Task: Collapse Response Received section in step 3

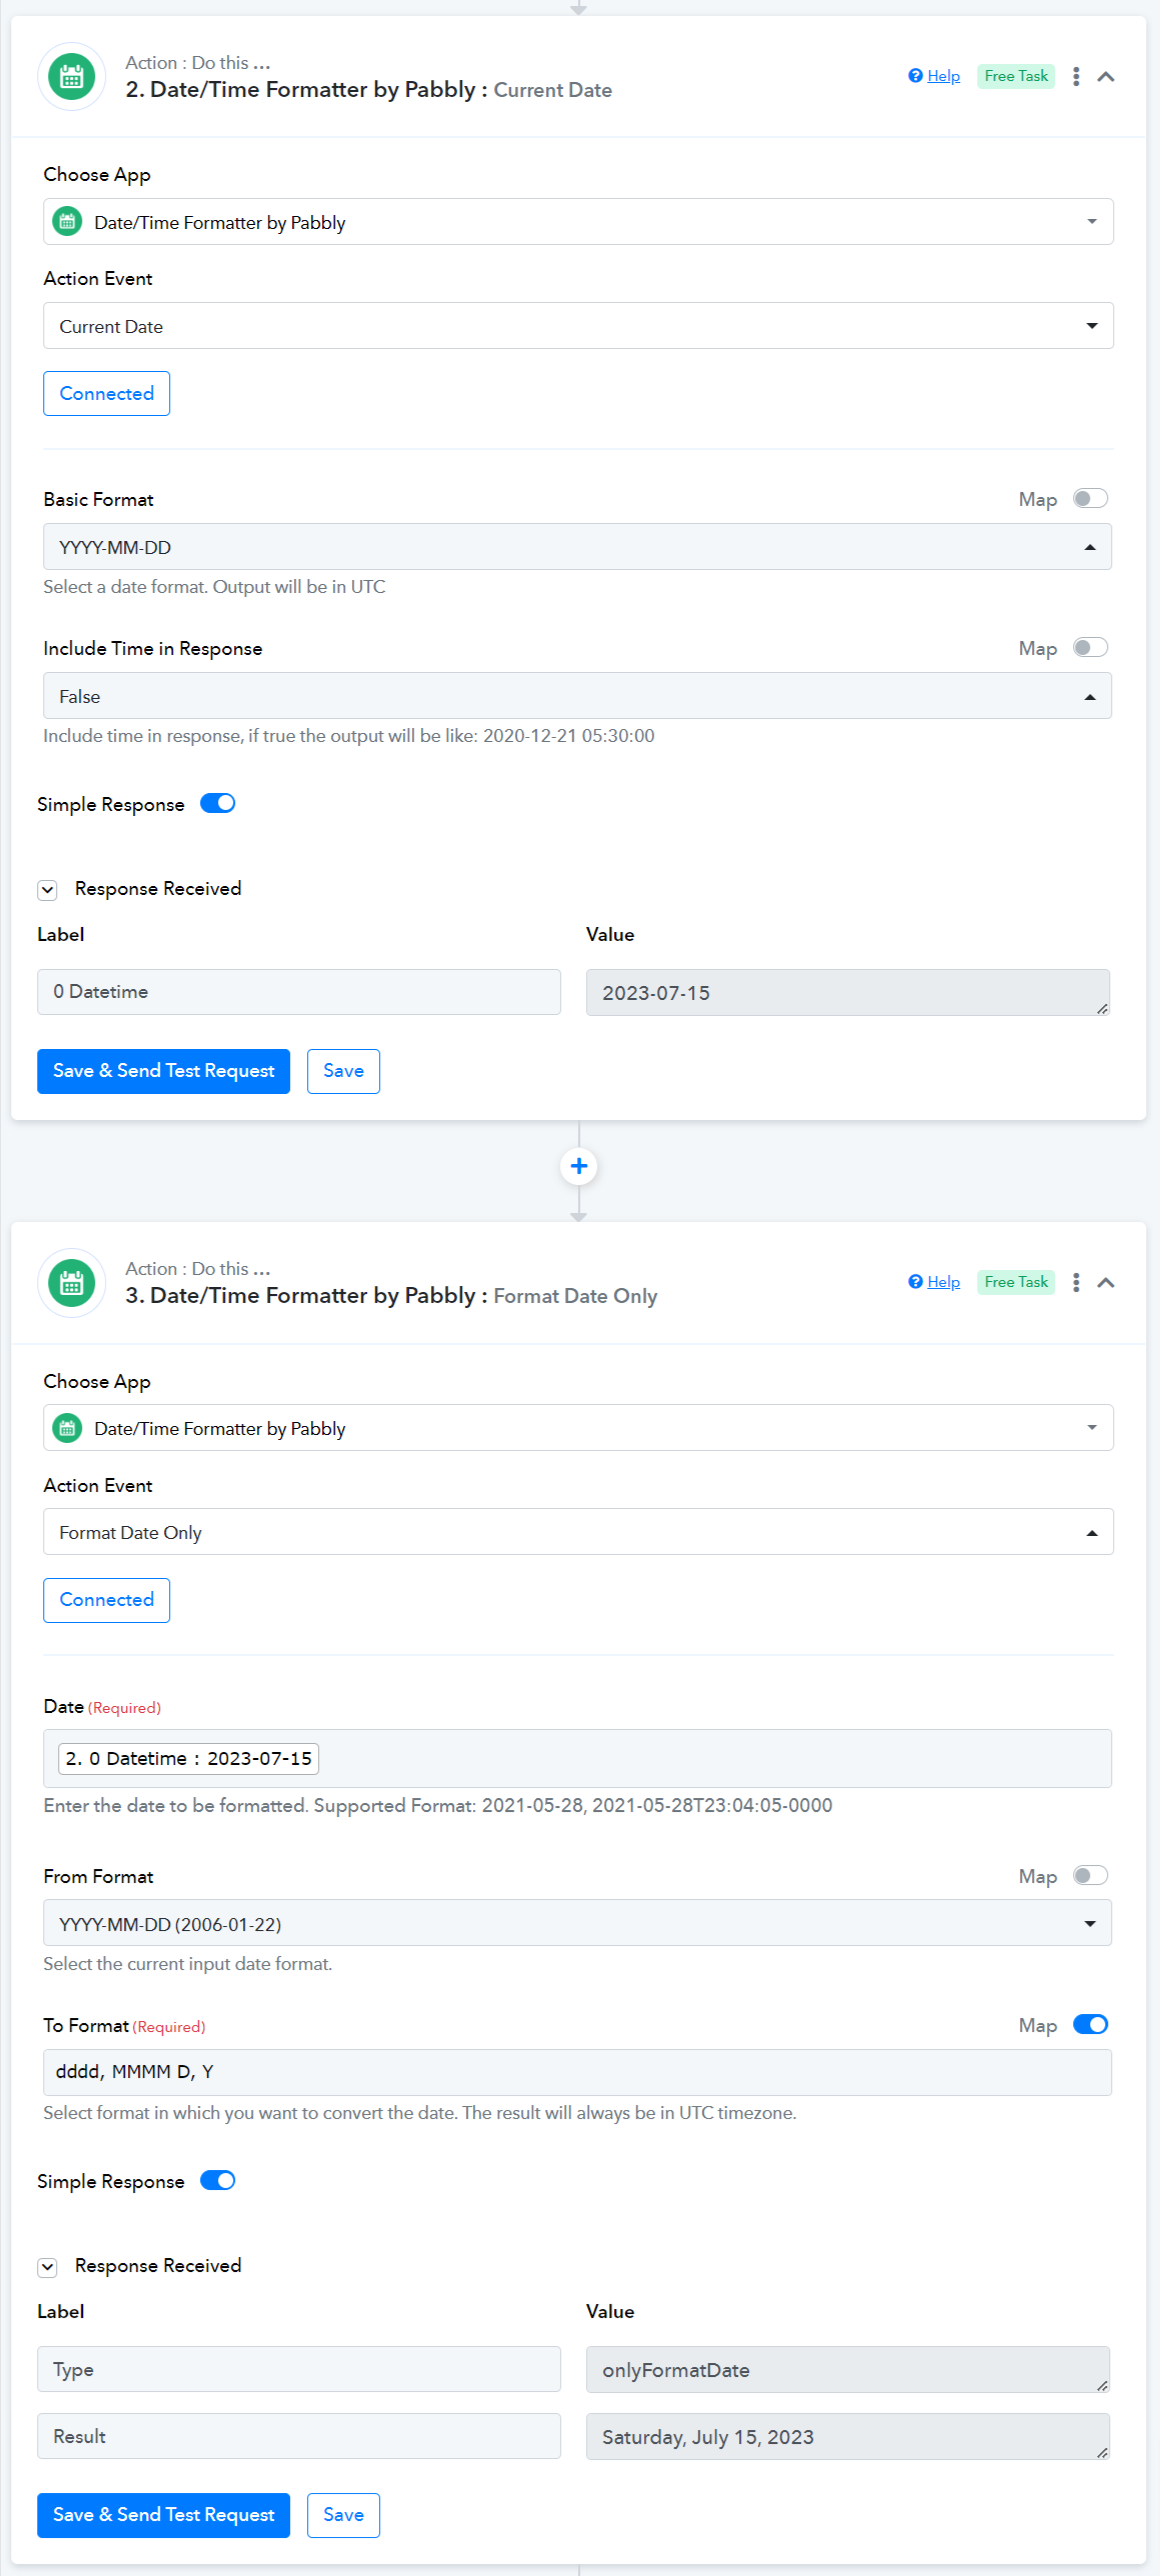Action: point(48,2267)
